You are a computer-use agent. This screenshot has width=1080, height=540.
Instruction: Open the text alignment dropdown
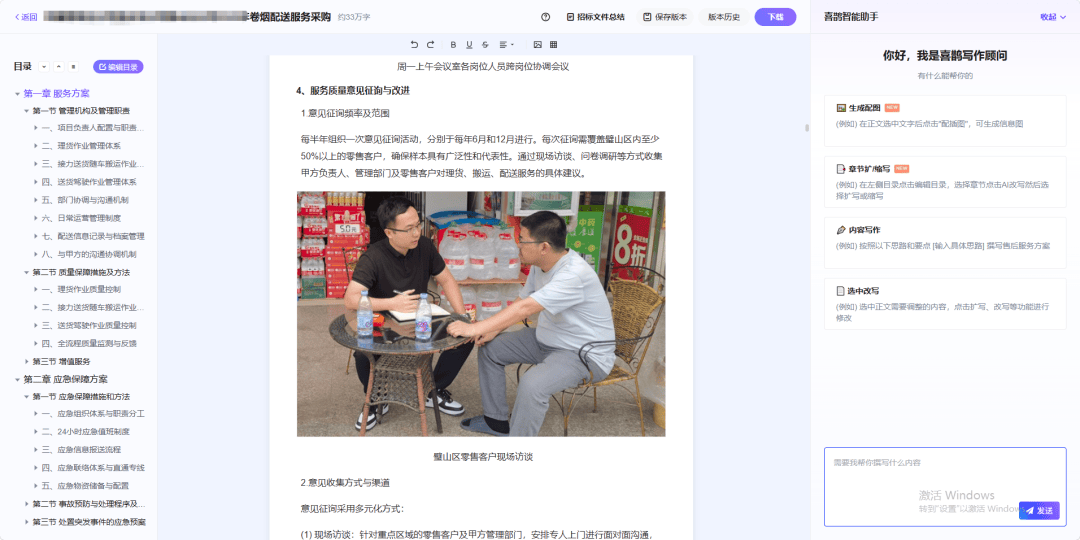(506, 45)
